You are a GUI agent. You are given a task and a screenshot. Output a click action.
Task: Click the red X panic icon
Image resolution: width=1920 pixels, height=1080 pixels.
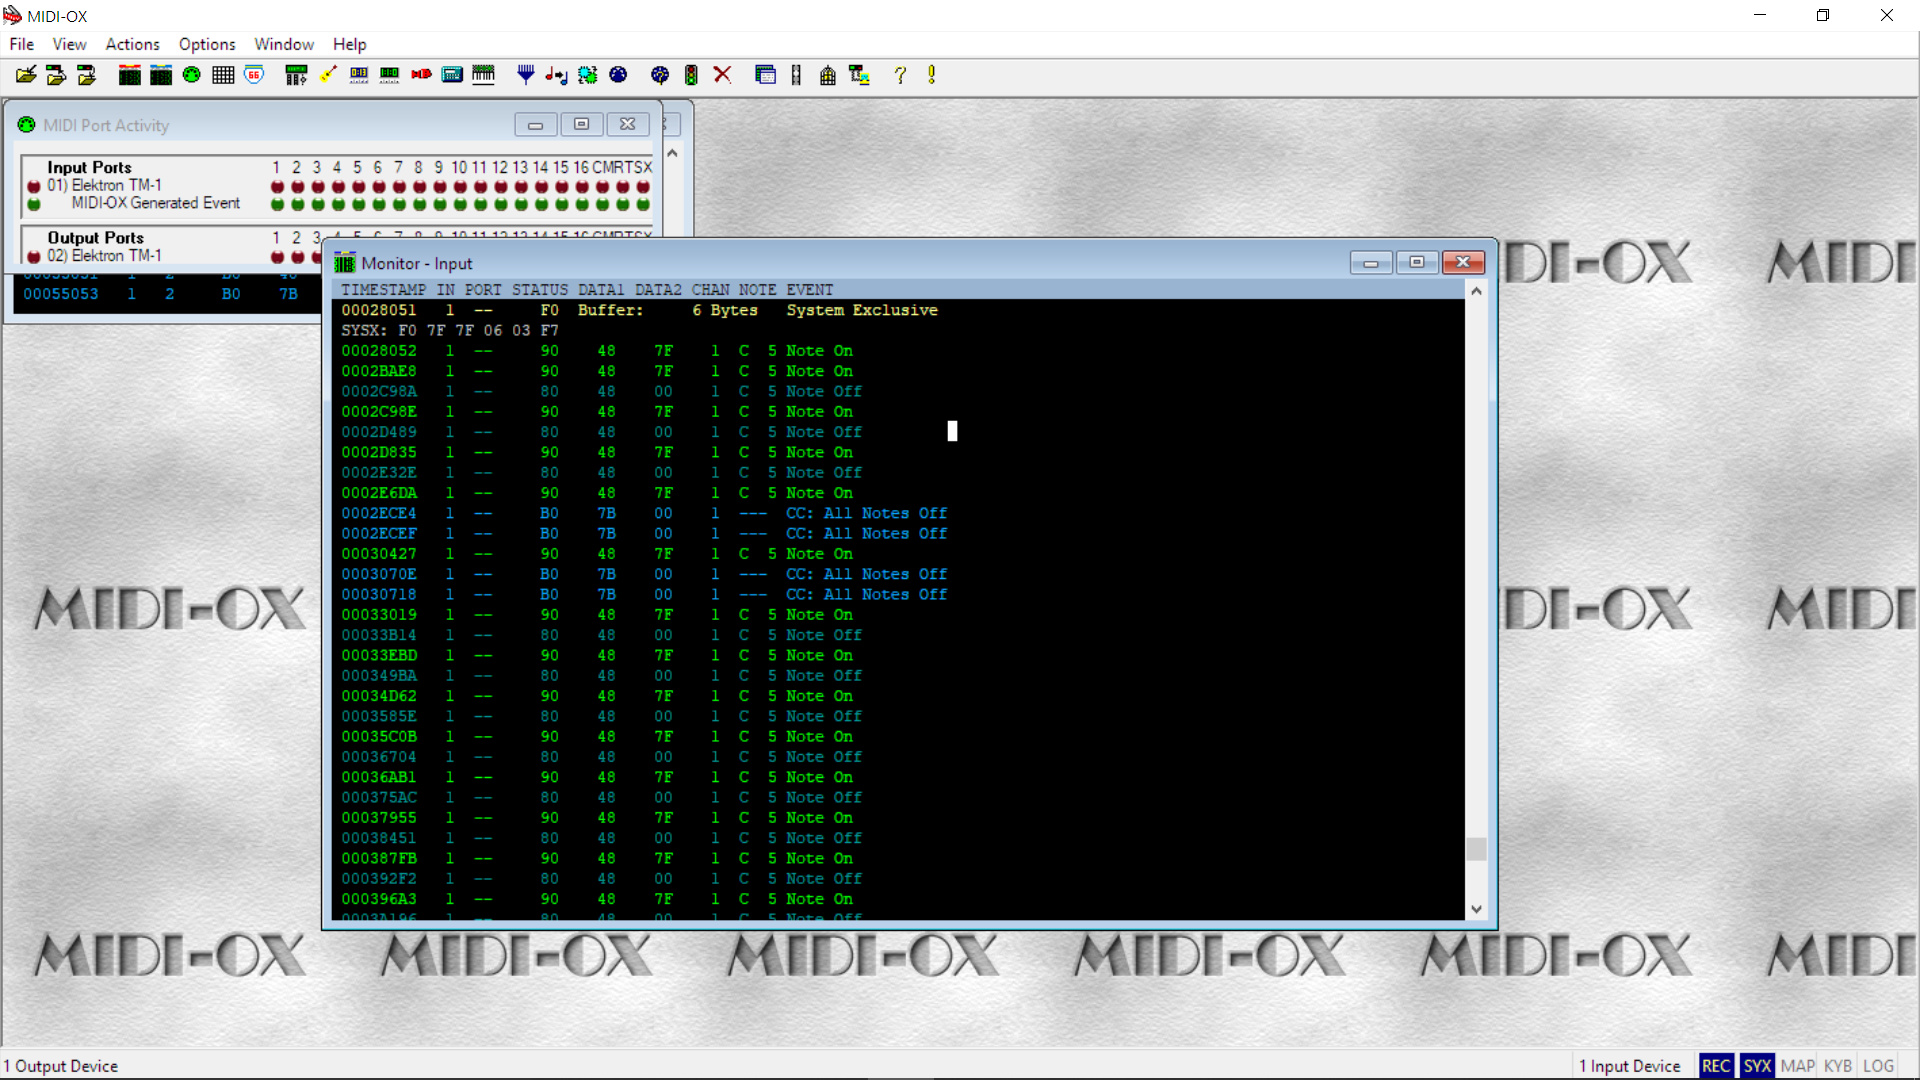723,75
